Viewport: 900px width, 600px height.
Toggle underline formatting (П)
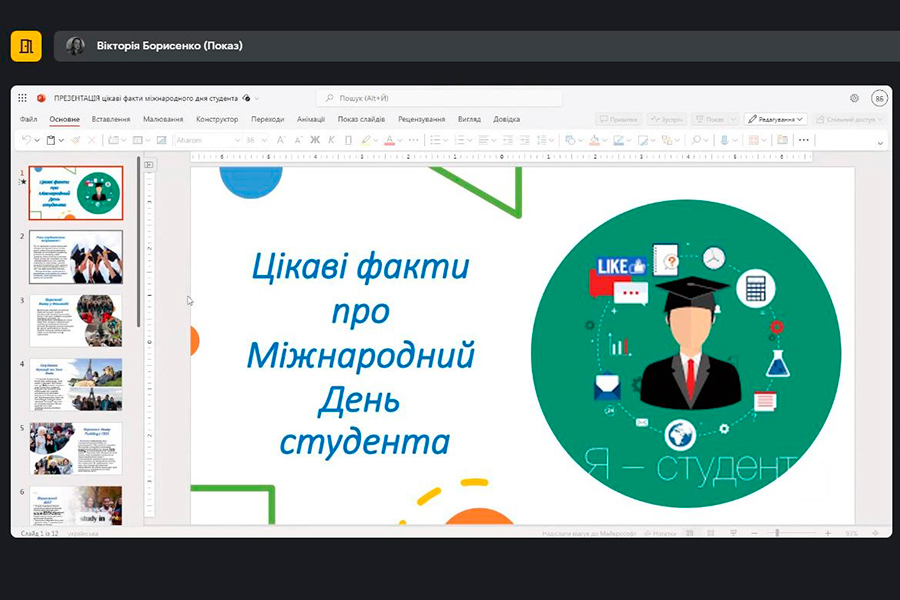[346, 140]
